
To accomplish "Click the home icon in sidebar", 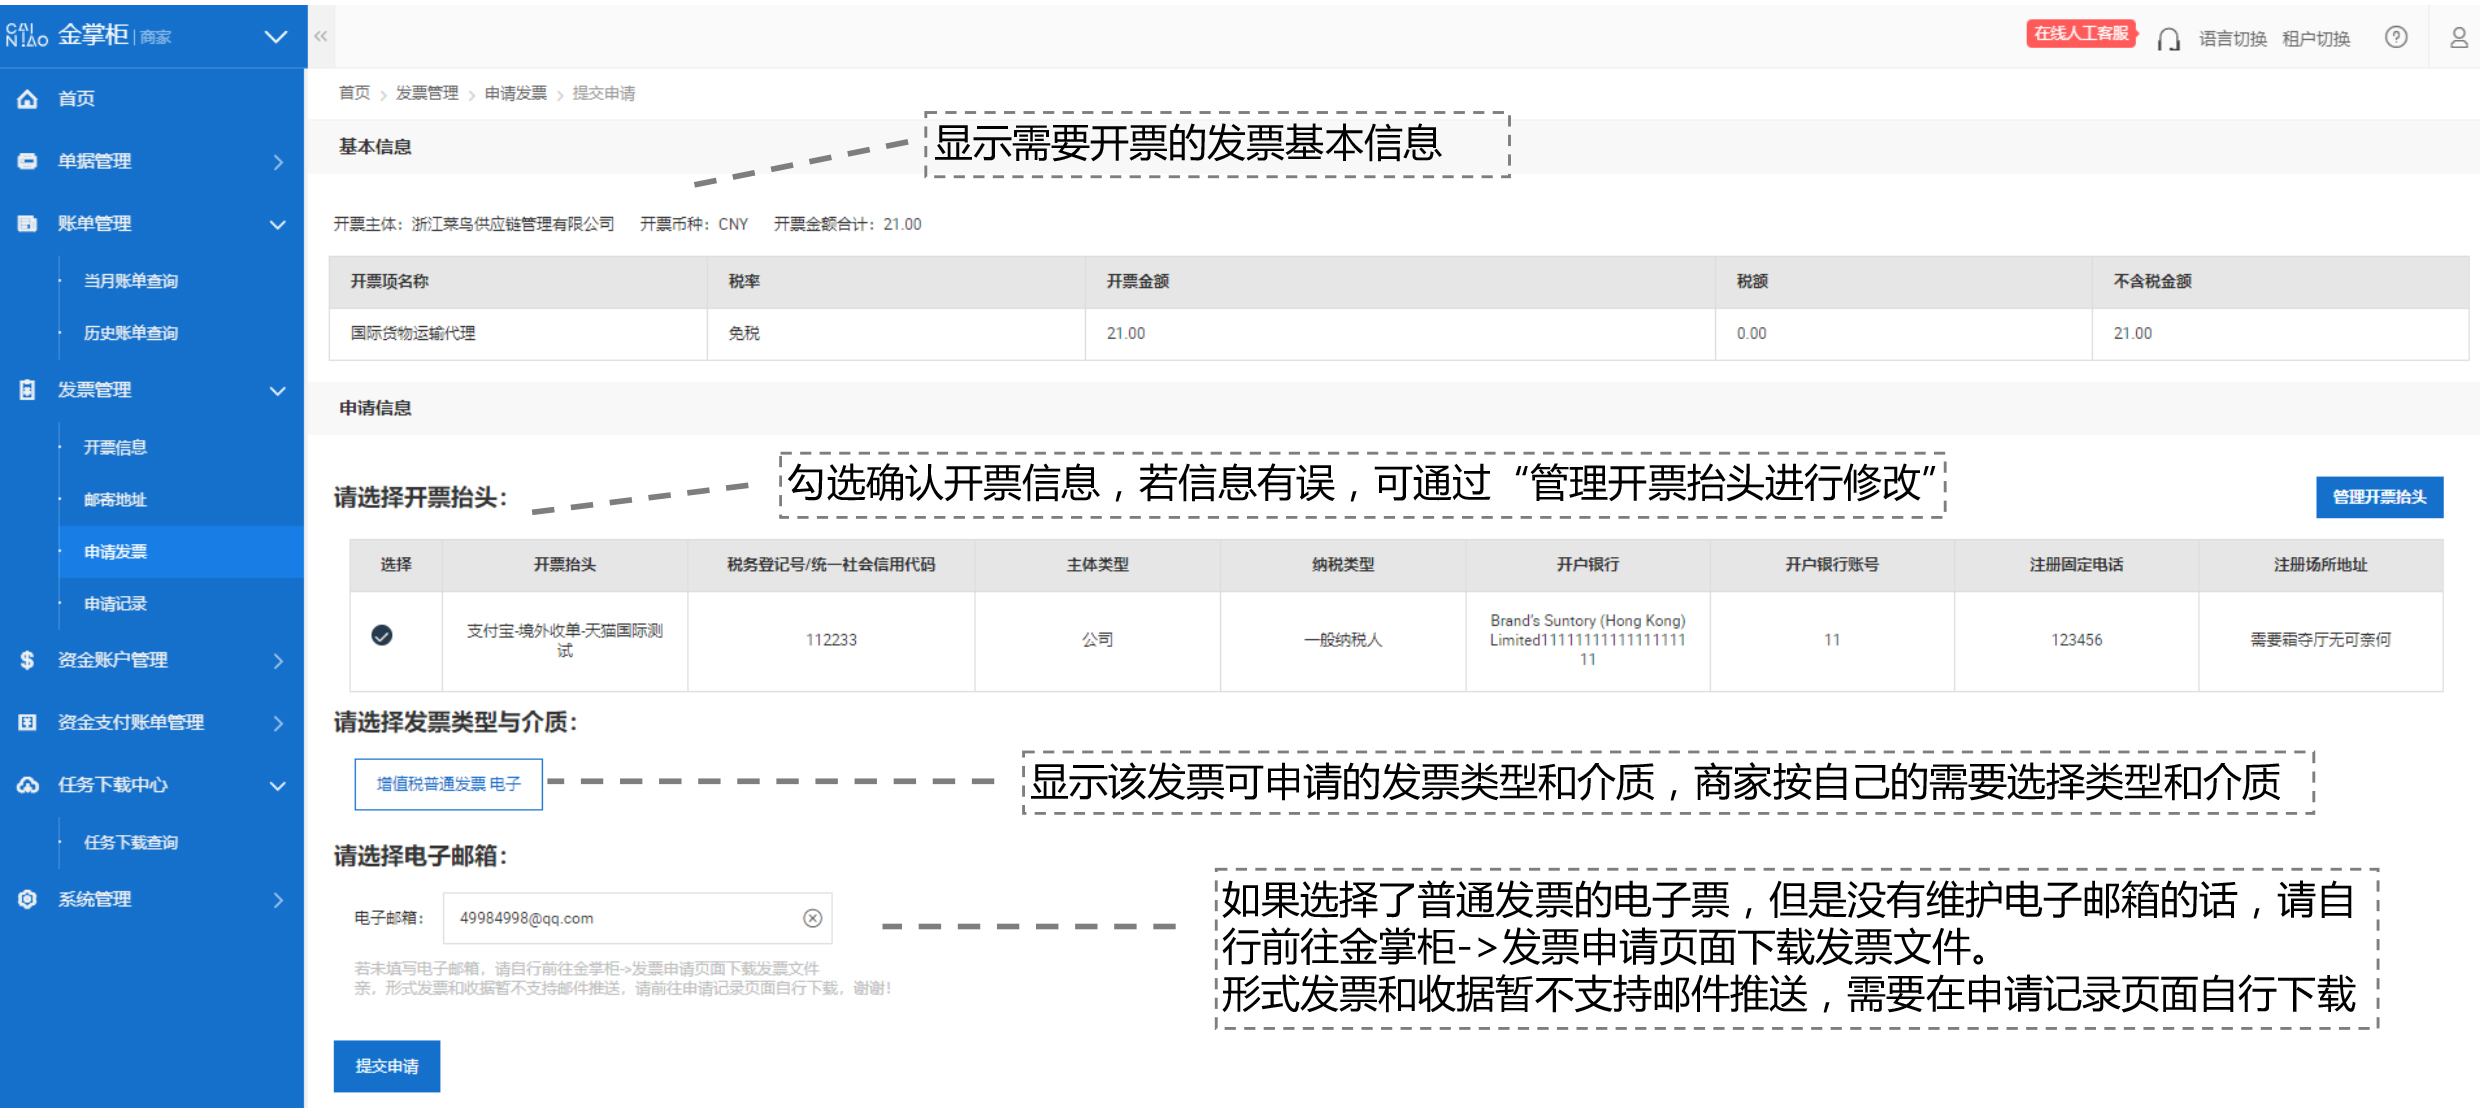I will [x=28, y=99].
